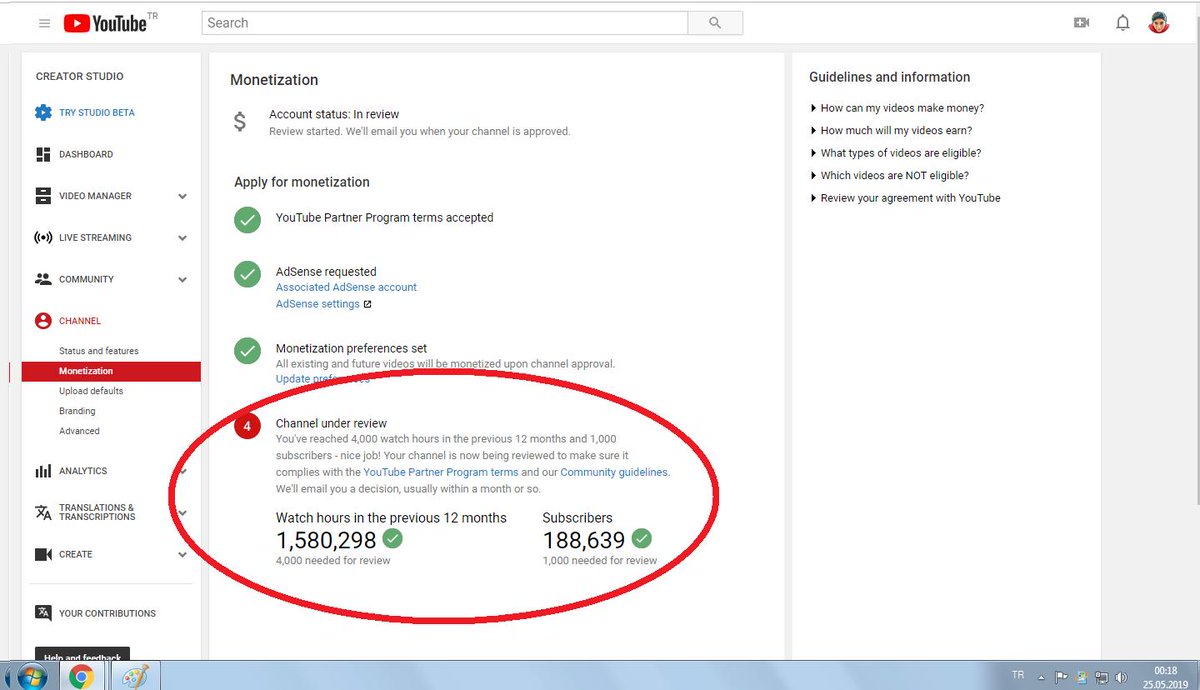Screen dimensions: 1200x690
Task: Click the 'CREATOR STUDIO' heading
Action: pos(80,76)
